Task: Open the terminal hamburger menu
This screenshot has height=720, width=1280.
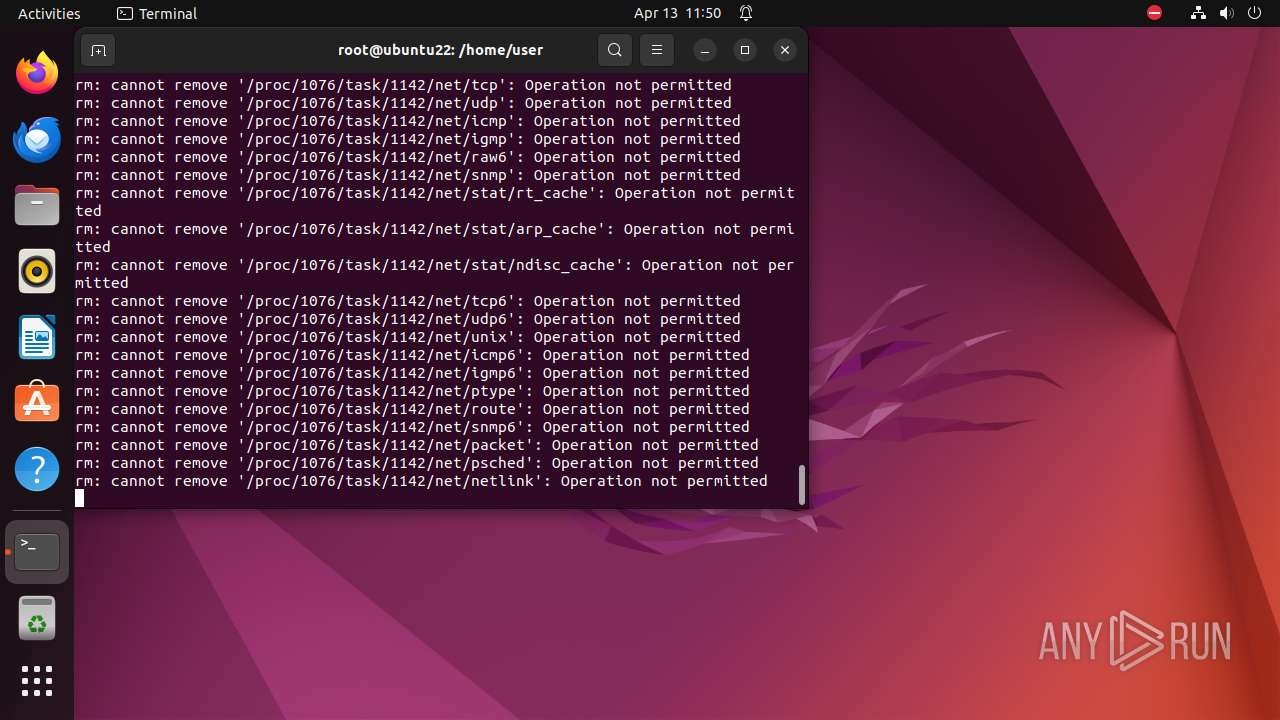Action: (x=657, y=50)
